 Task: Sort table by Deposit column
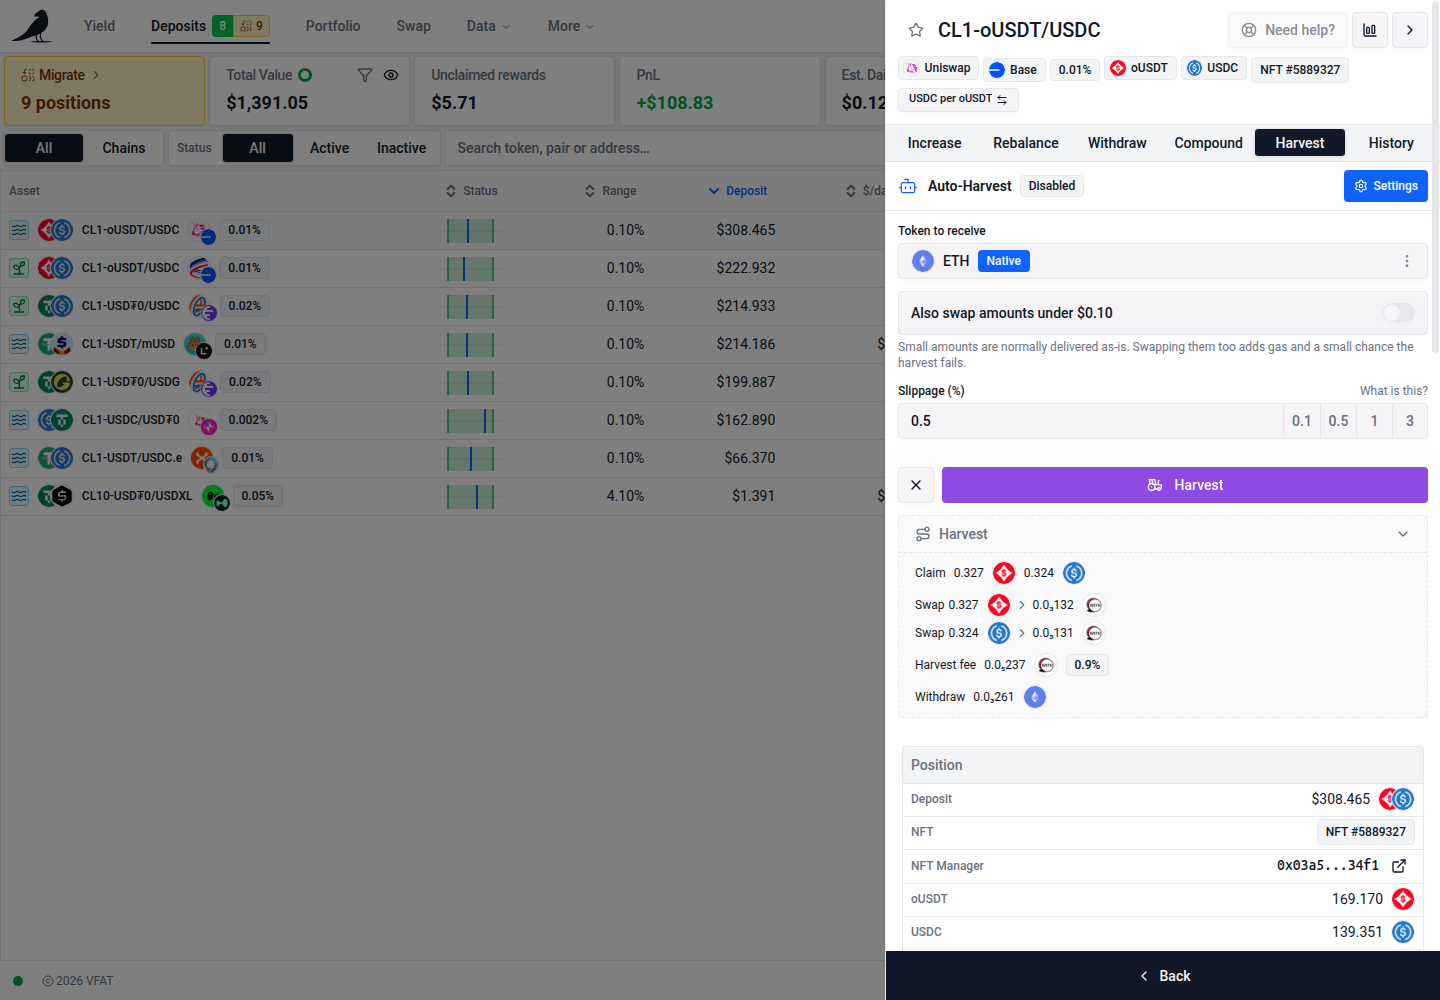coord(738,191)
